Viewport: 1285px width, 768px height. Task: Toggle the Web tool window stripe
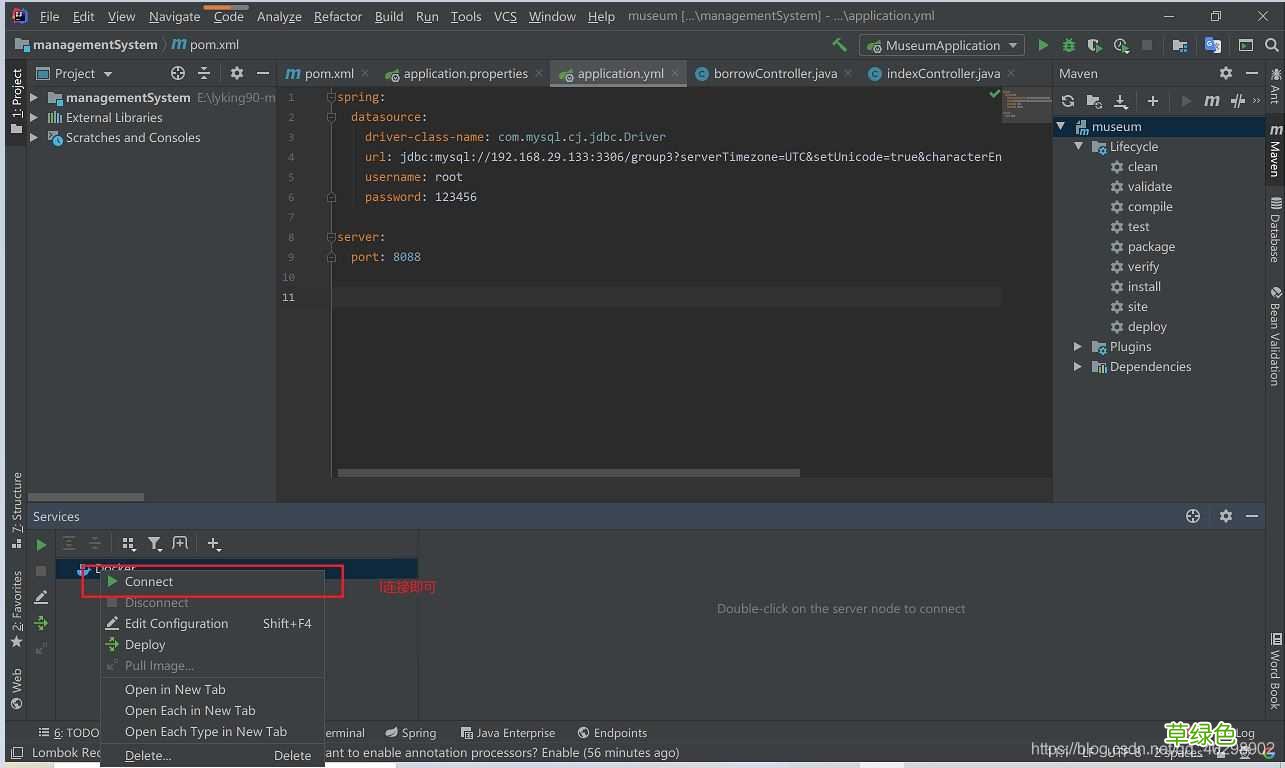click(x=16, y=689)
